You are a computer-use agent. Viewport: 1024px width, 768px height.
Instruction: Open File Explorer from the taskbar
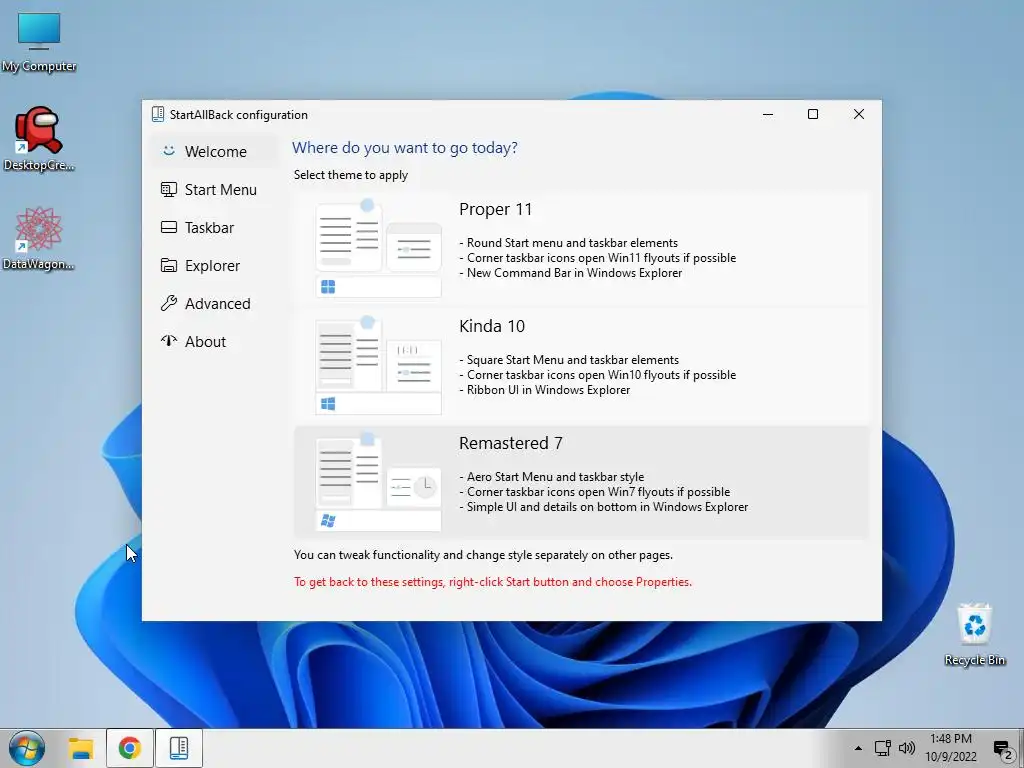coord(81,748)
